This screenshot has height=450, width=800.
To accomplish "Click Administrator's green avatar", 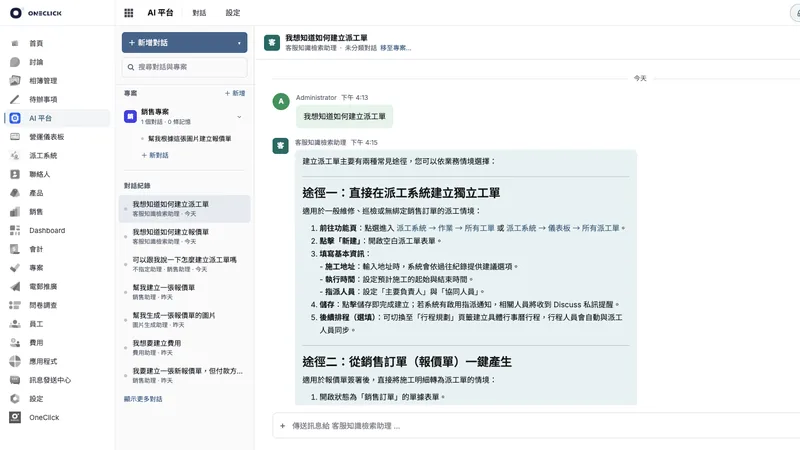I will [281, 102].
